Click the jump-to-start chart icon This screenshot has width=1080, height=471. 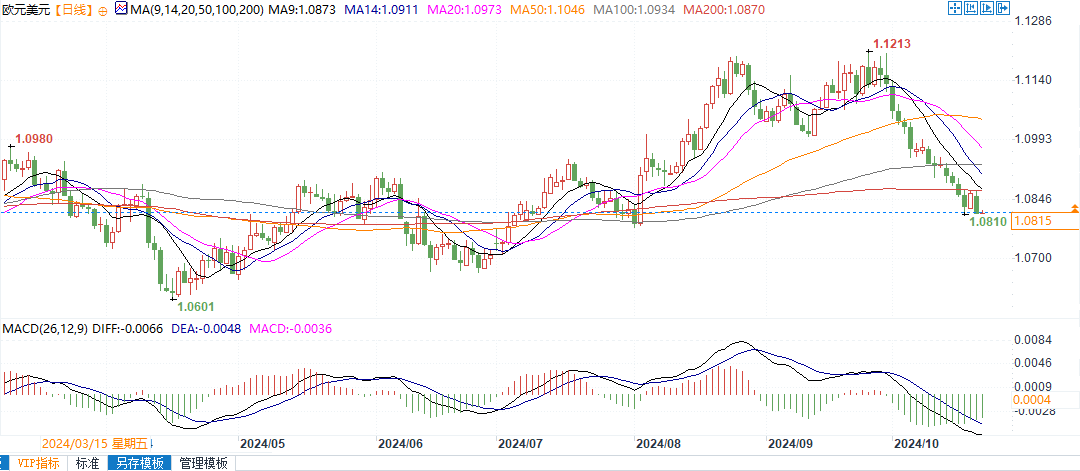point(972,9)
